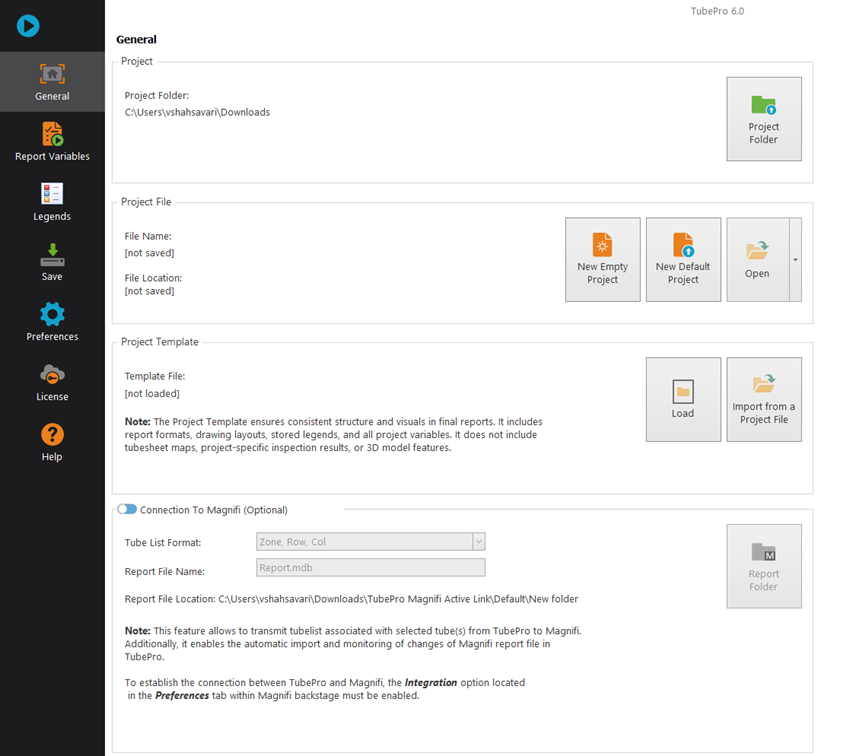Click Import from a Project File
855x756 pixels.
coord(763,397)
